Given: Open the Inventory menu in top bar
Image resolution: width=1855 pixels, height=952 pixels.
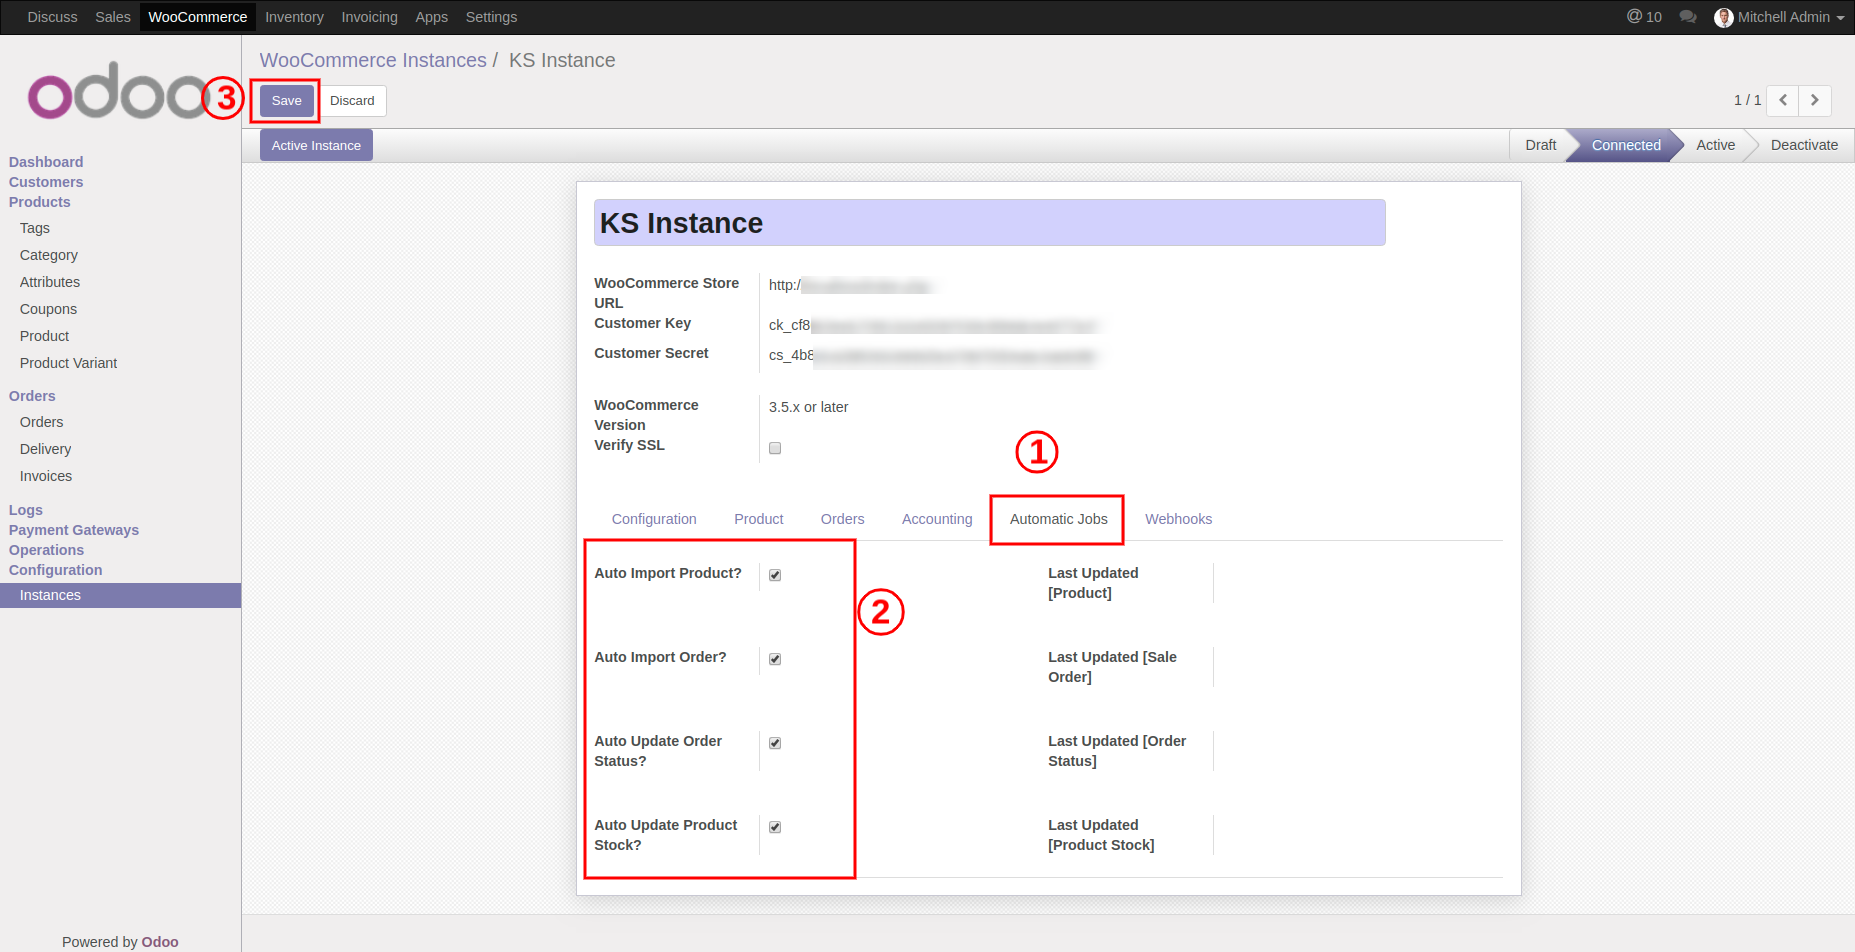Looking at the screenshot, I should click(294, 17).
